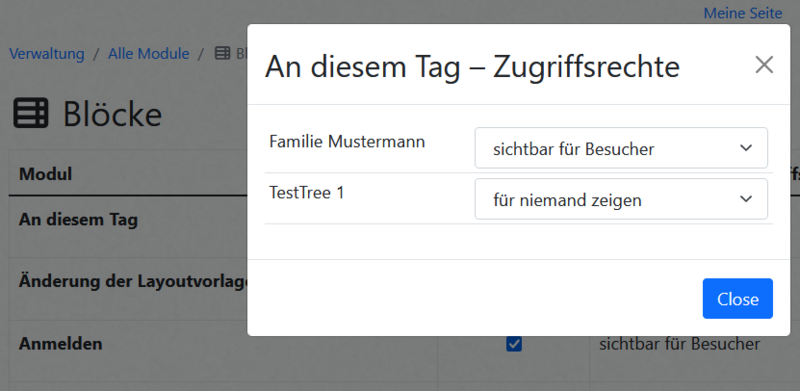Toggle the Anmelden row checkbox
Viewport: 800px width, 391px height.
coord(514,344)
